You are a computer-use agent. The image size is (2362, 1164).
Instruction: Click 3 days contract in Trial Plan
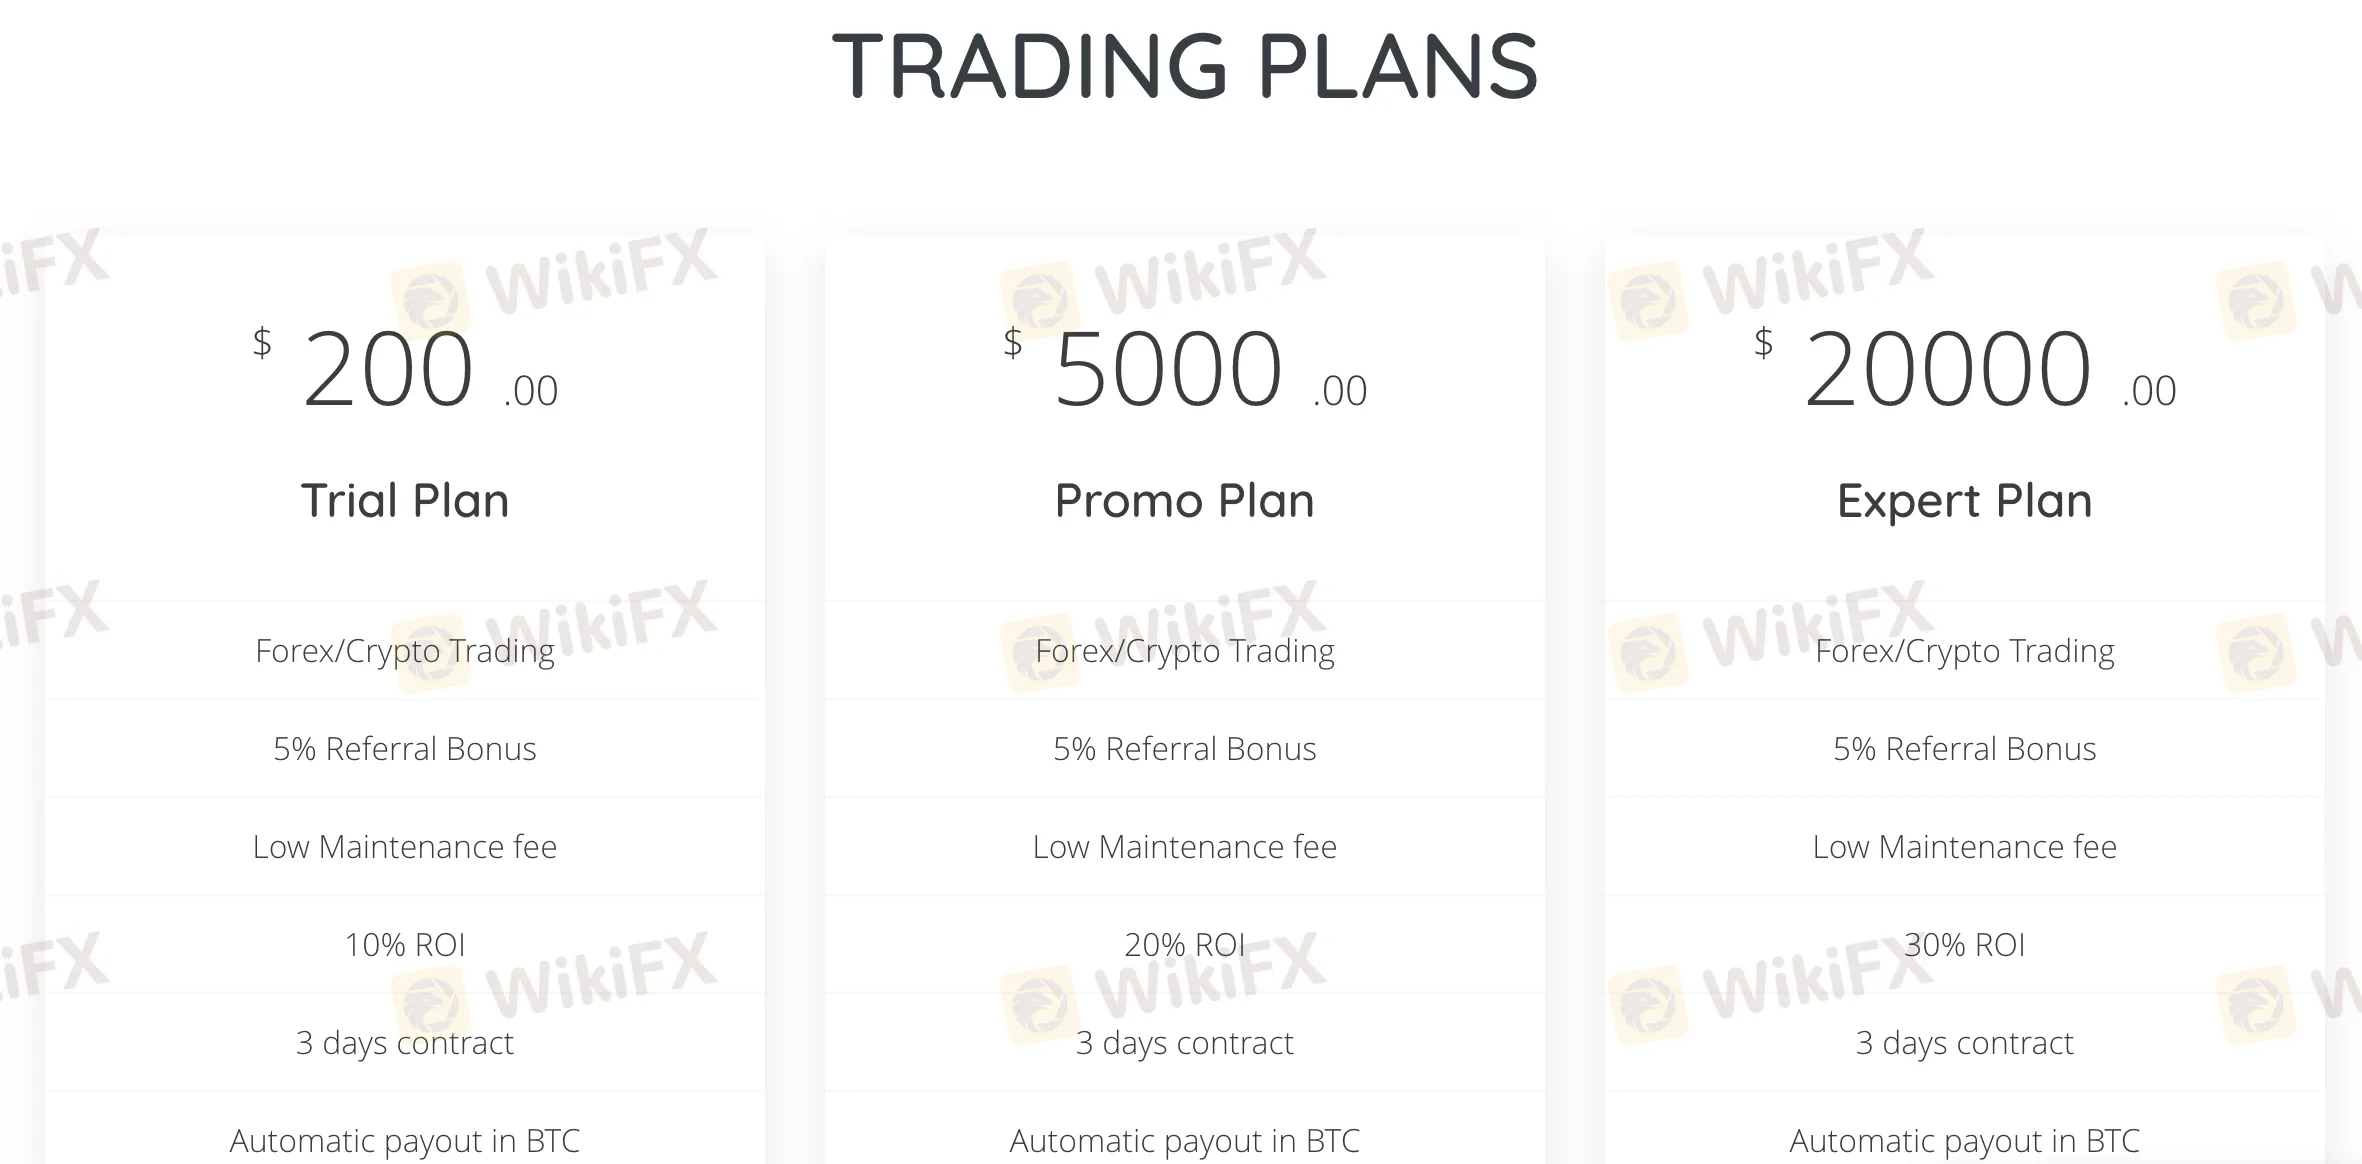coord(405,1043)
